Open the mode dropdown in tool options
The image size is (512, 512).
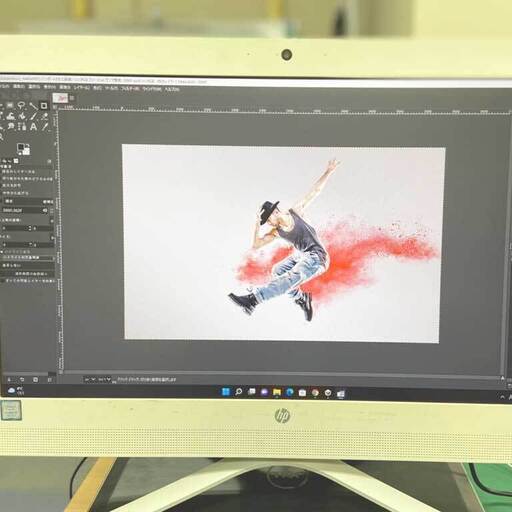[28, 201]
